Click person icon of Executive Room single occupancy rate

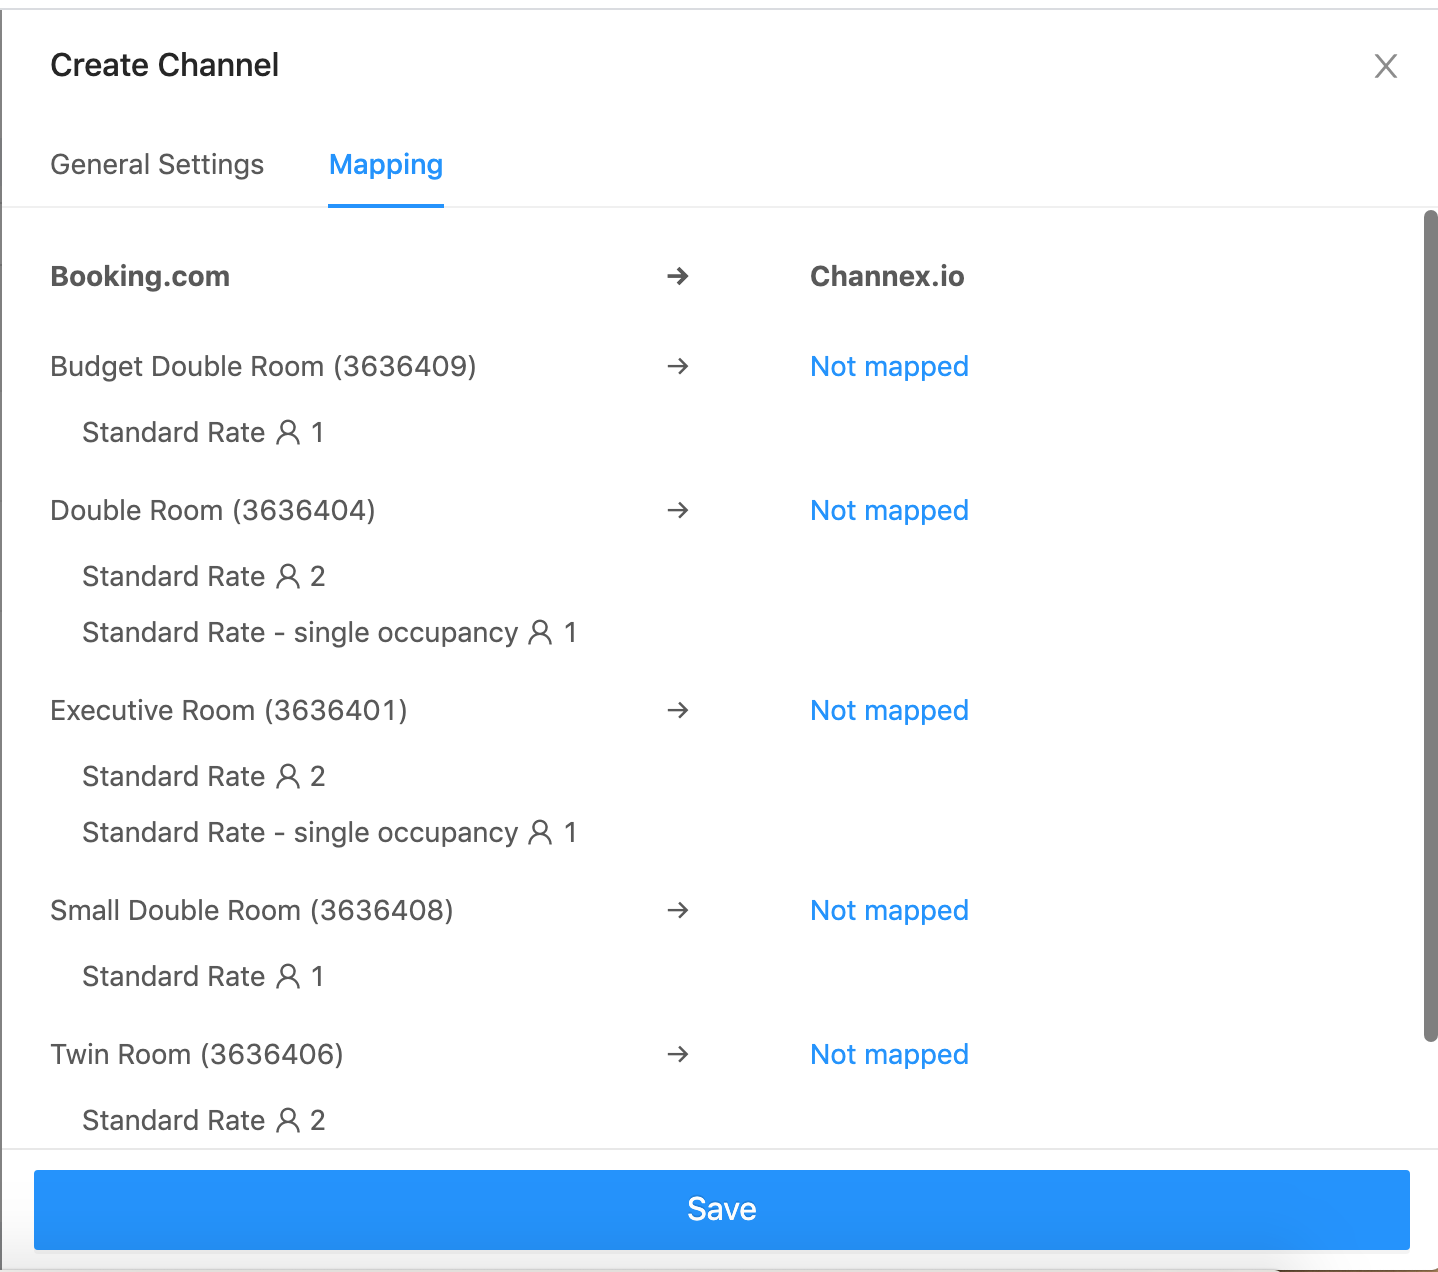tap(540, 832)
